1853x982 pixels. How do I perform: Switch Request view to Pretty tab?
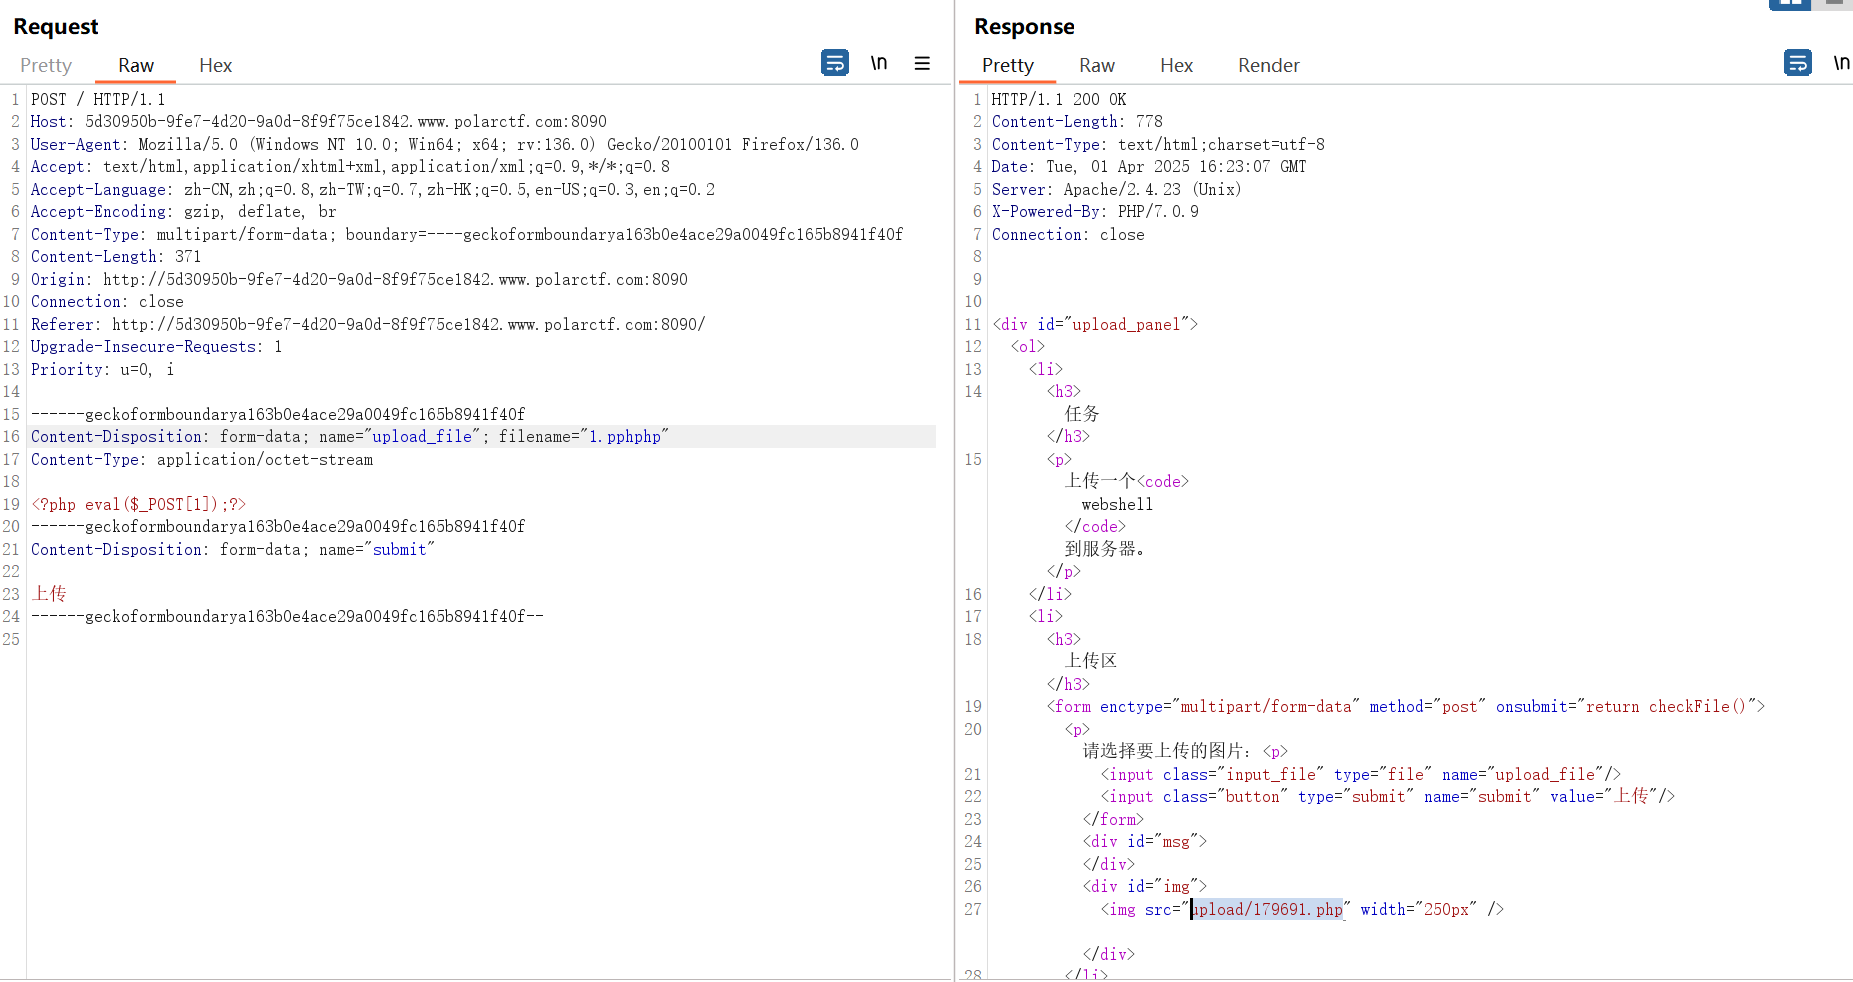pyautogui.click(x=46, y=65)
